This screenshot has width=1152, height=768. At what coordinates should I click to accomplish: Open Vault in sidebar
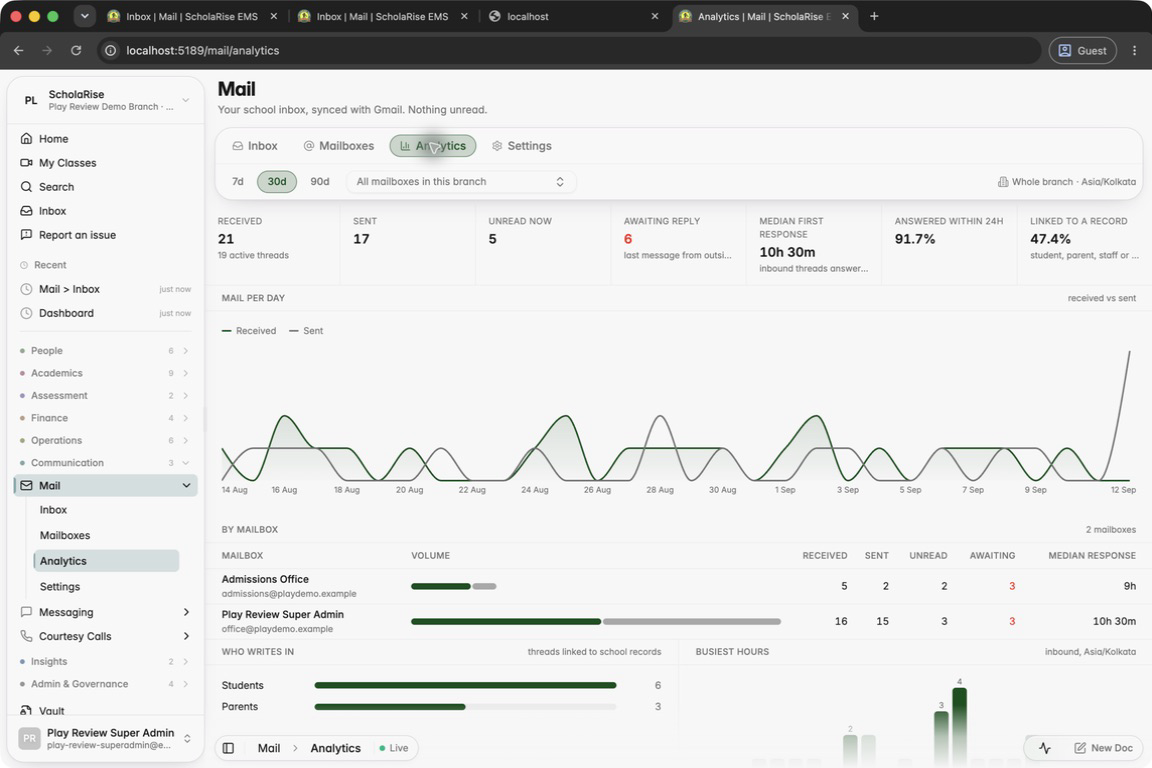pos(51,710)
